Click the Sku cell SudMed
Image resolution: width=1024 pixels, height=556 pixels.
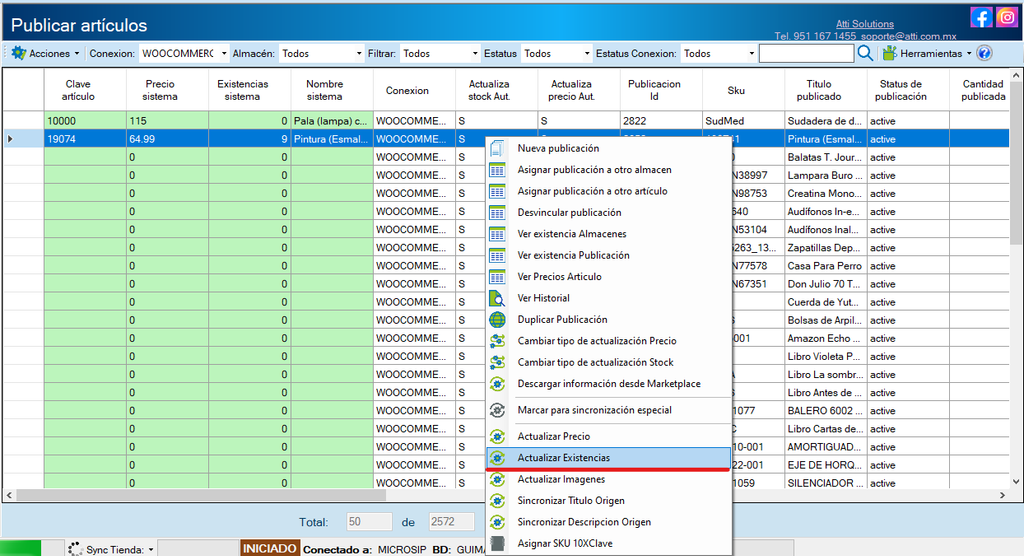tap(743, 121)
